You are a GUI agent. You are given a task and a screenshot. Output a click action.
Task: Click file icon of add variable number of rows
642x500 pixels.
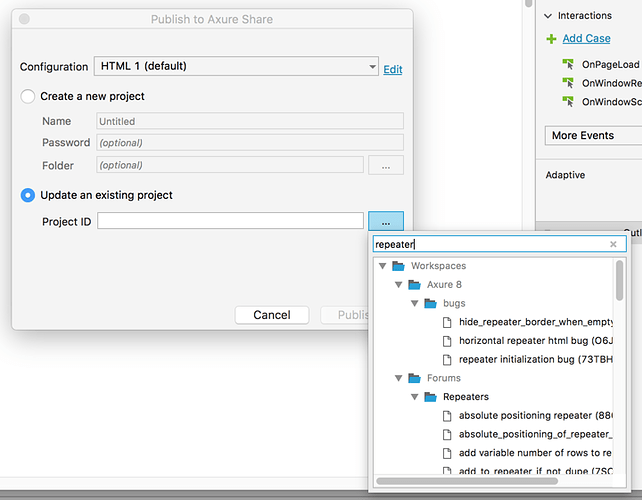(447, 453)
